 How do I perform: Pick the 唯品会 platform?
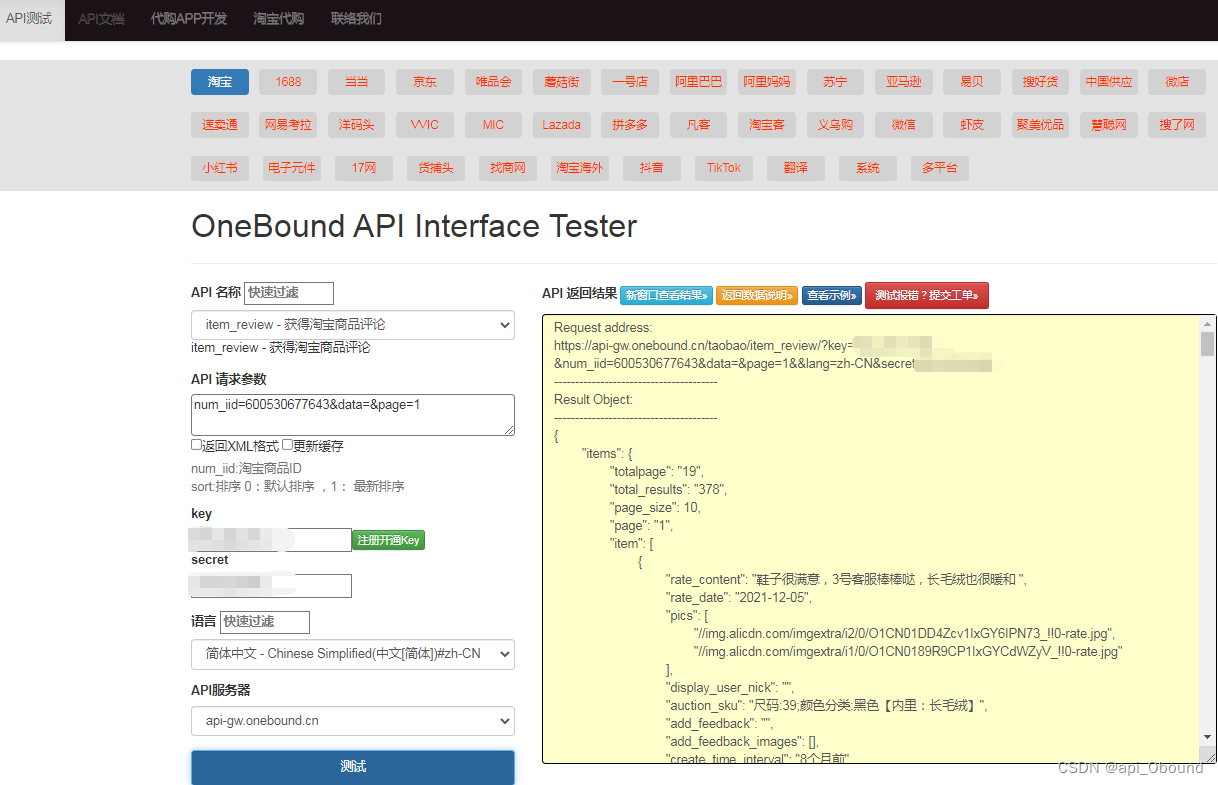point(493,82)
